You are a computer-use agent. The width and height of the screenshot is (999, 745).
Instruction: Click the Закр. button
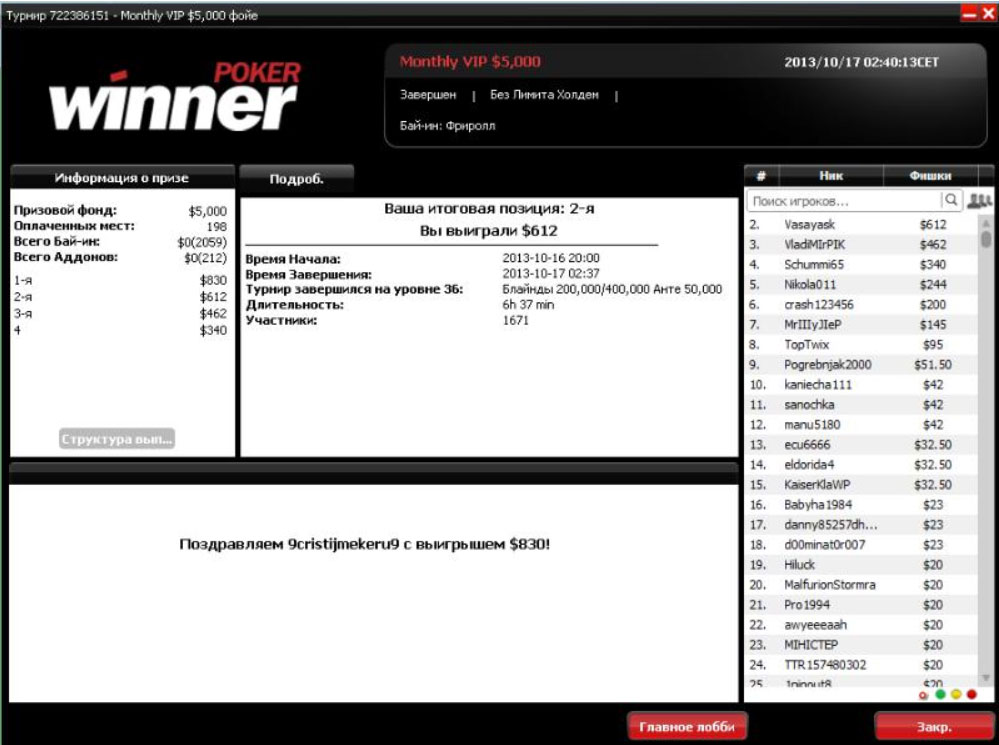pos(934,727)
